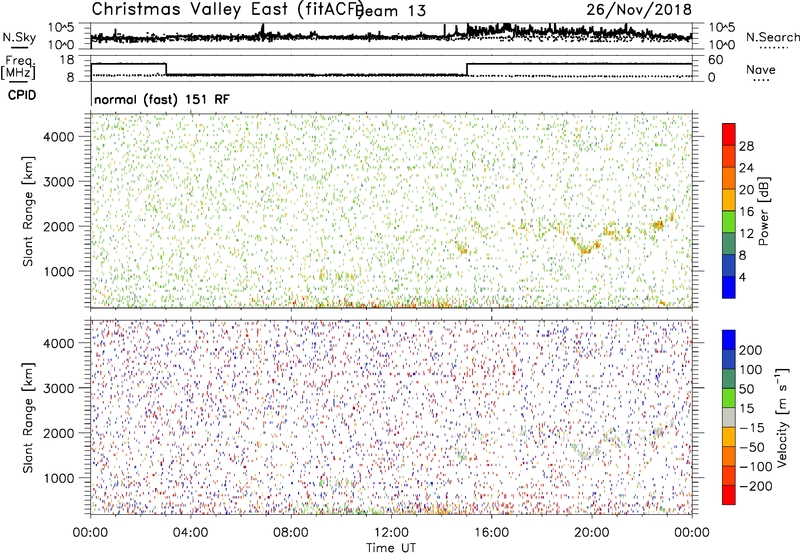This screenshot has width=800, height=554.
Task: Click the '08:00' time tick label
Action: (291, 533)
